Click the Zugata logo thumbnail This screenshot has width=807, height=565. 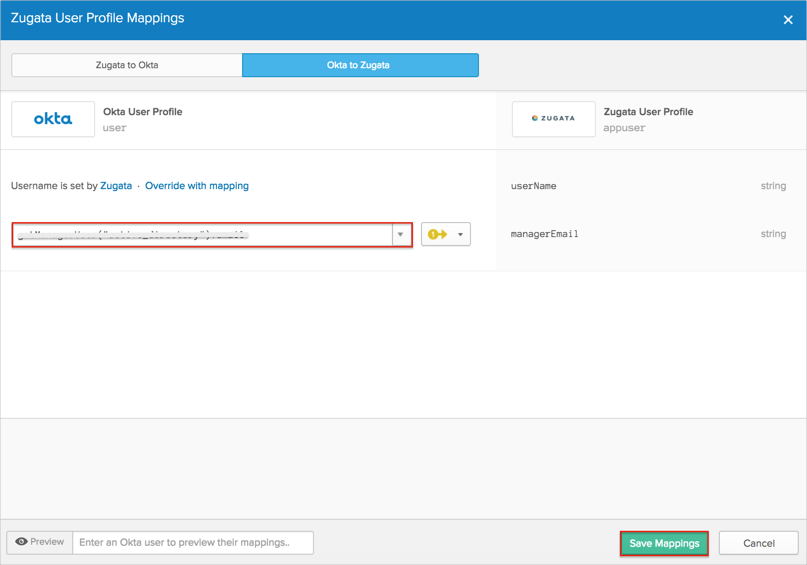pyautogui.click(x=553, y=119)
